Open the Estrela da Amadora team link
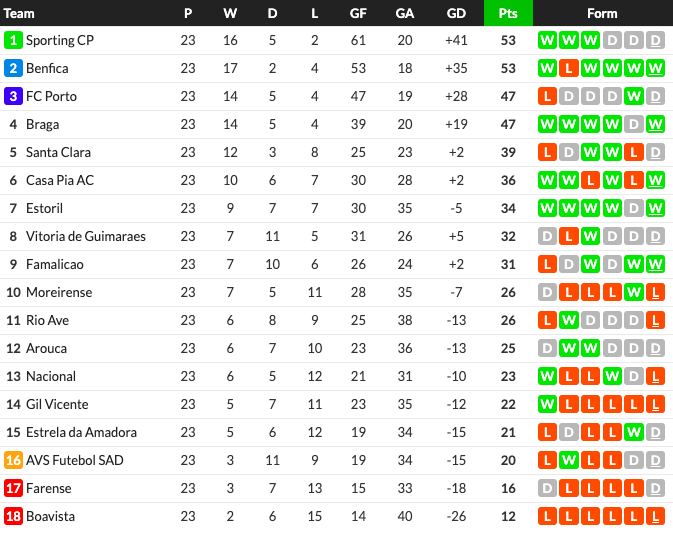The width and height of the screenshot is (673, 533). click(x=82, y=432)
